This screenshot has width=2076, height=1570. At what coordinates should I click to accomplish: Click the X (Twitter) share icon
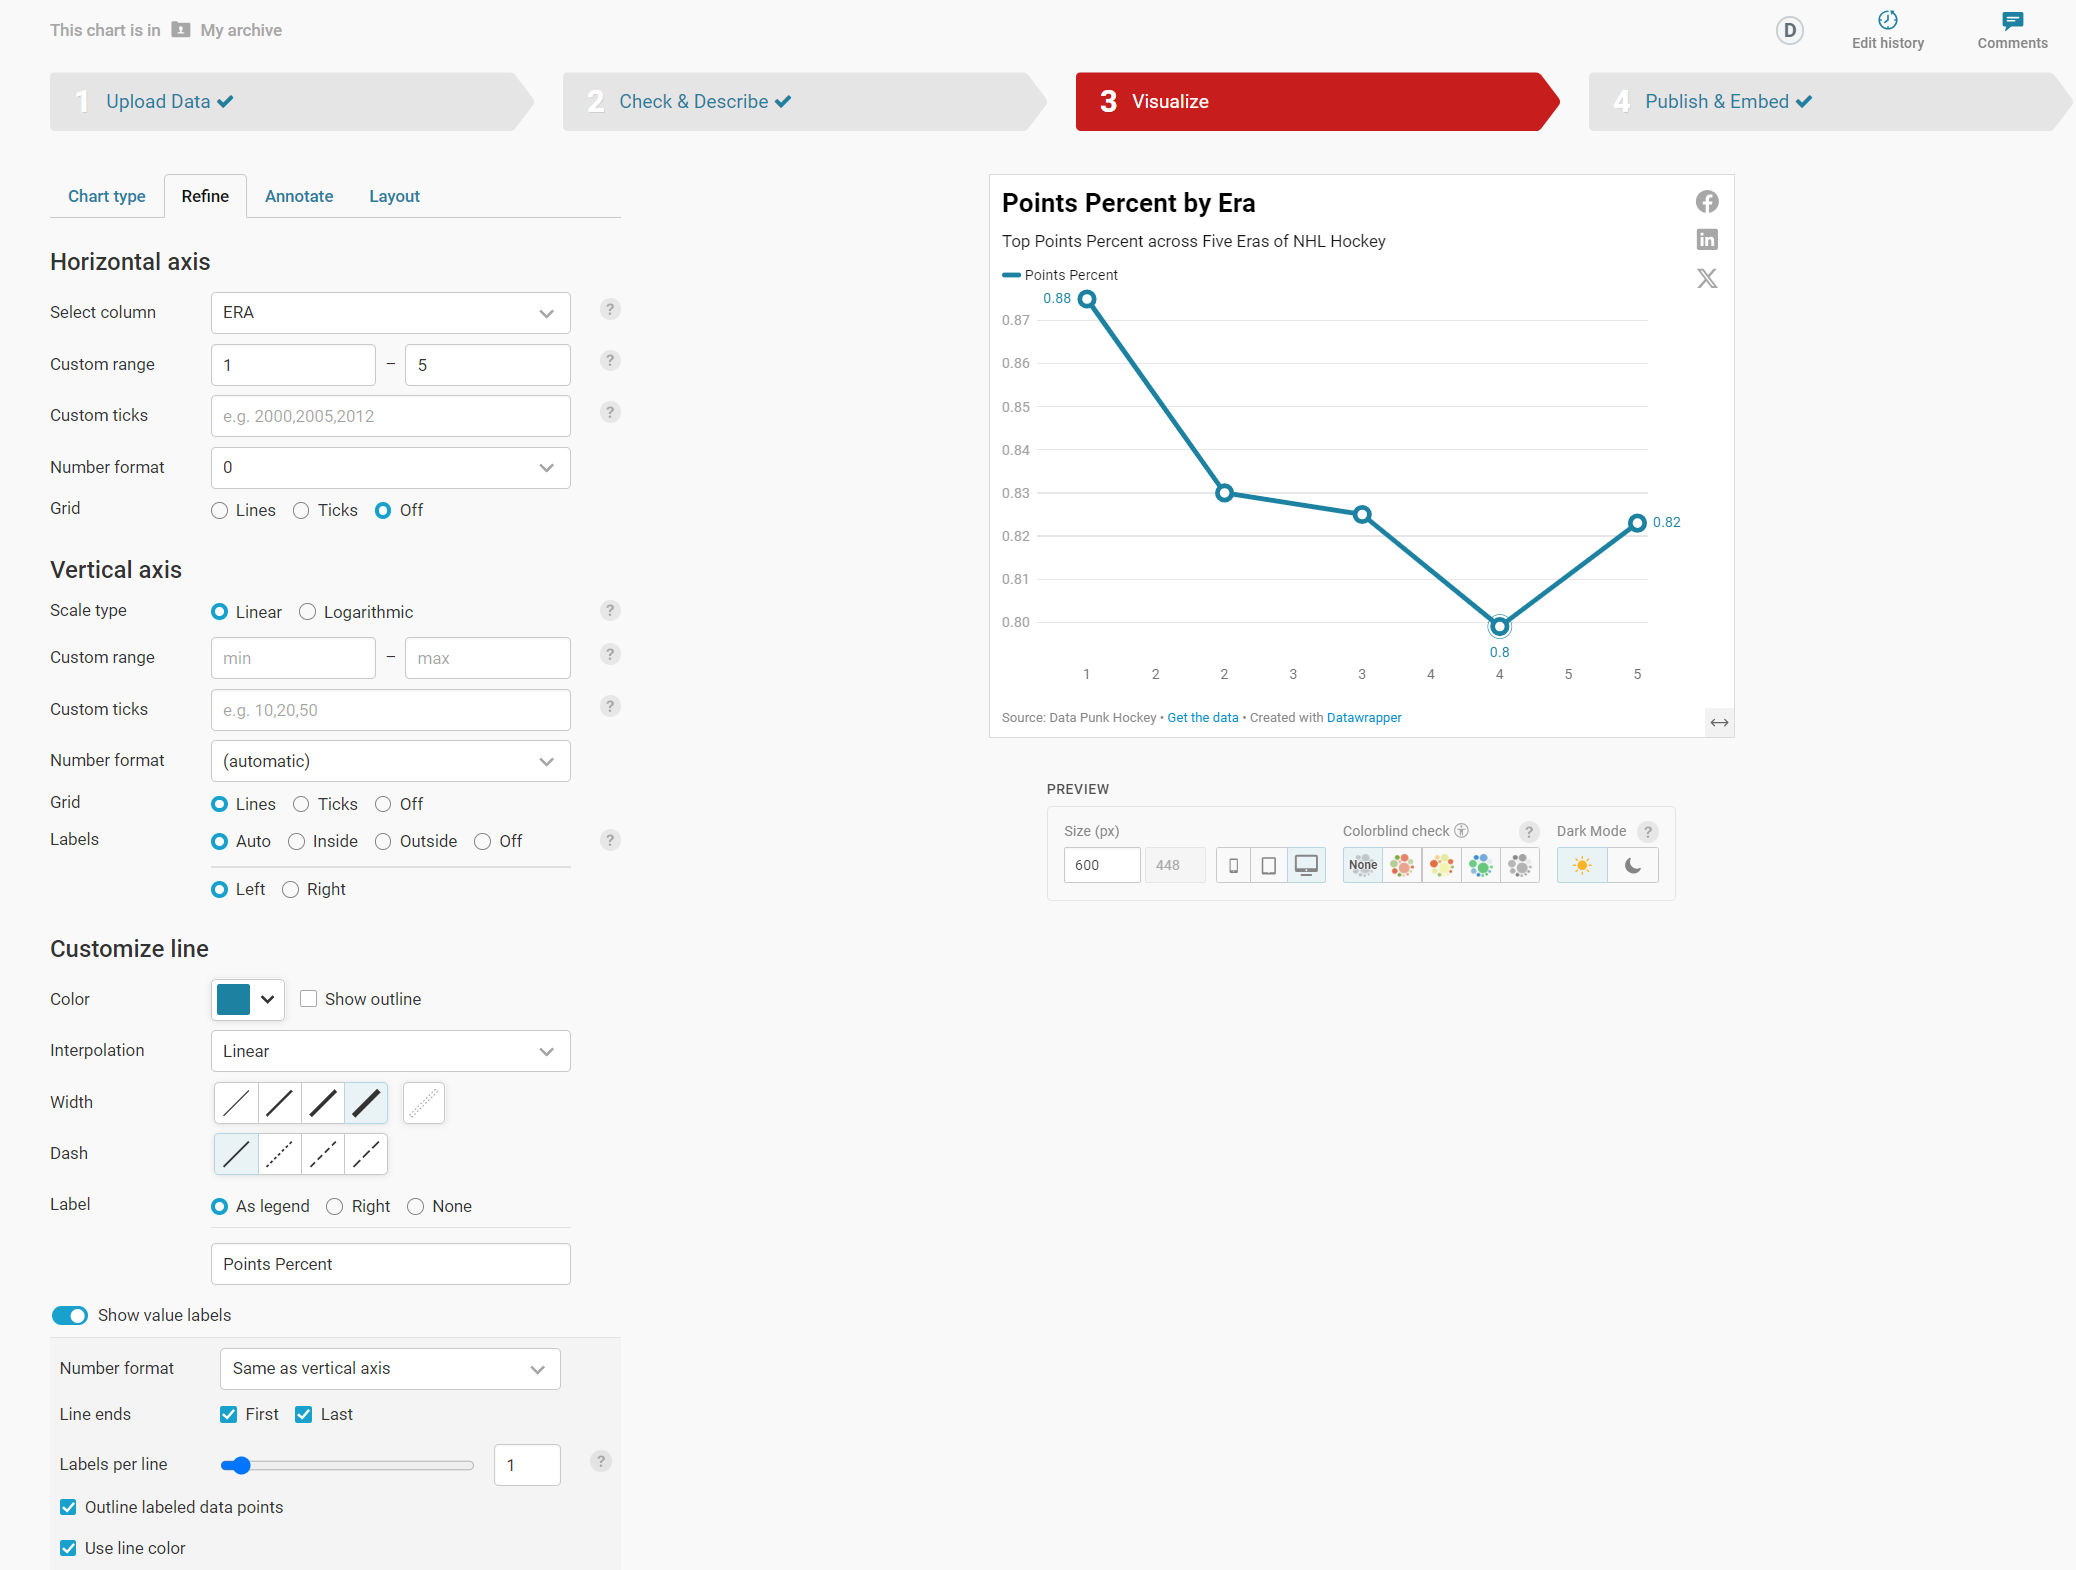pyautogui.click(x=1707, y=279)
